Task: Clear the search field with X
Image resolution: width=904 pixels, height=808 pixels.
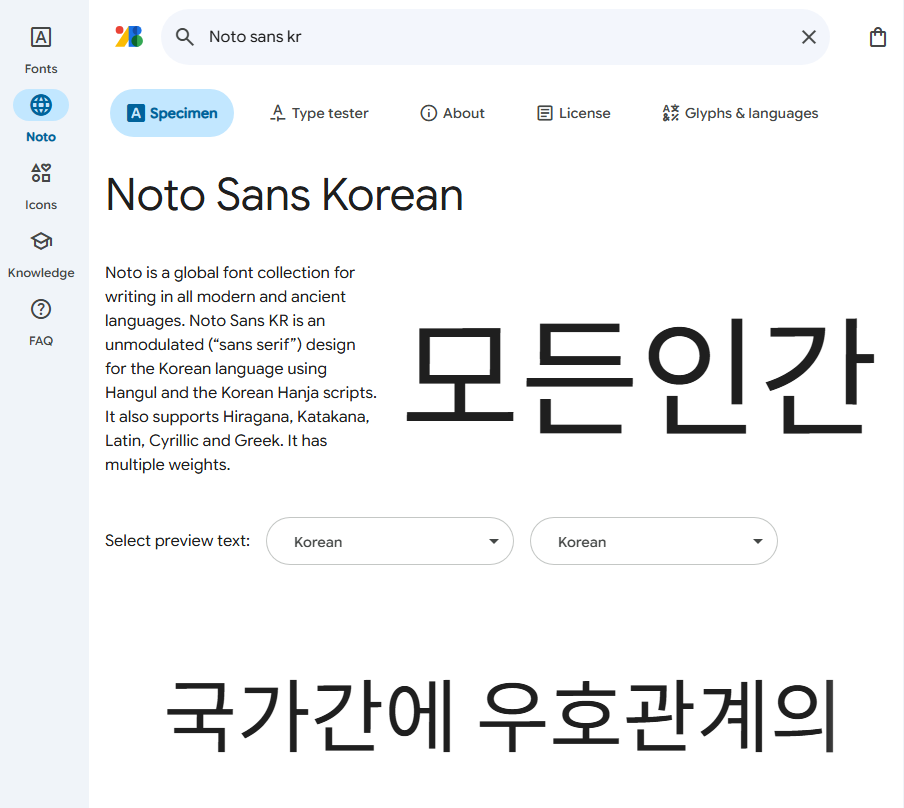Action: tap(809, 37)
